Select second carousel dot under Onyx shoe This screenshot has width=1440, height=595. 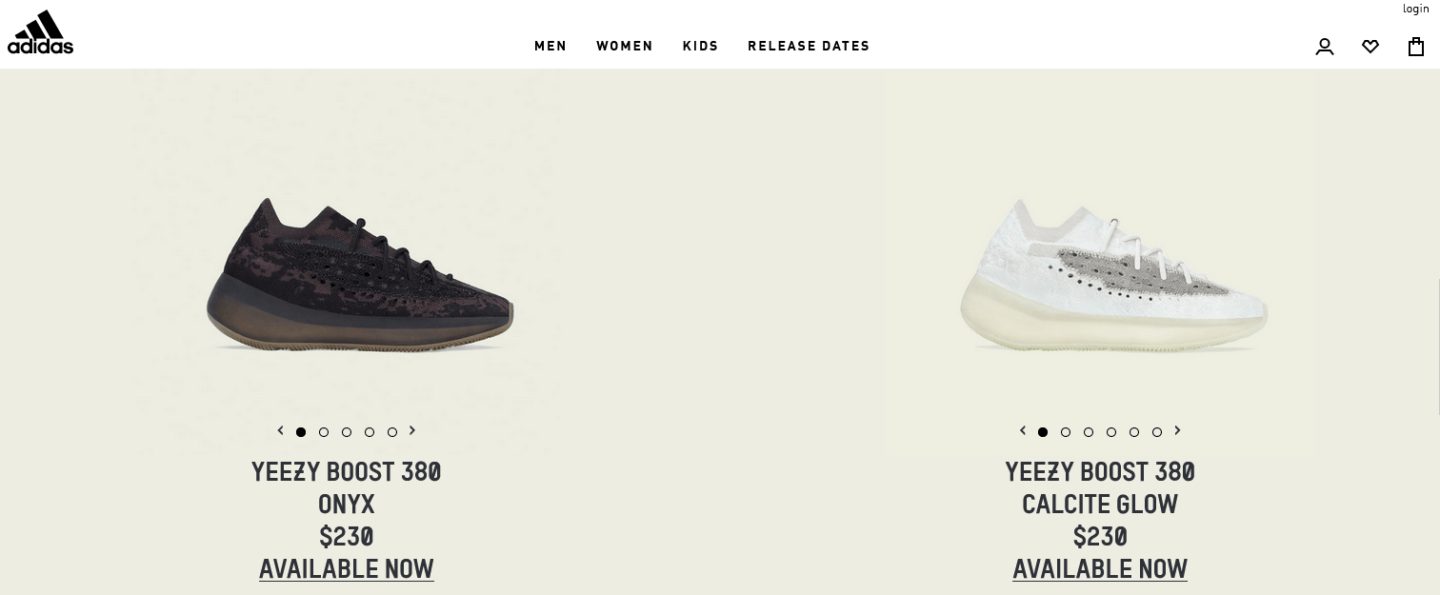coord(324,432)
